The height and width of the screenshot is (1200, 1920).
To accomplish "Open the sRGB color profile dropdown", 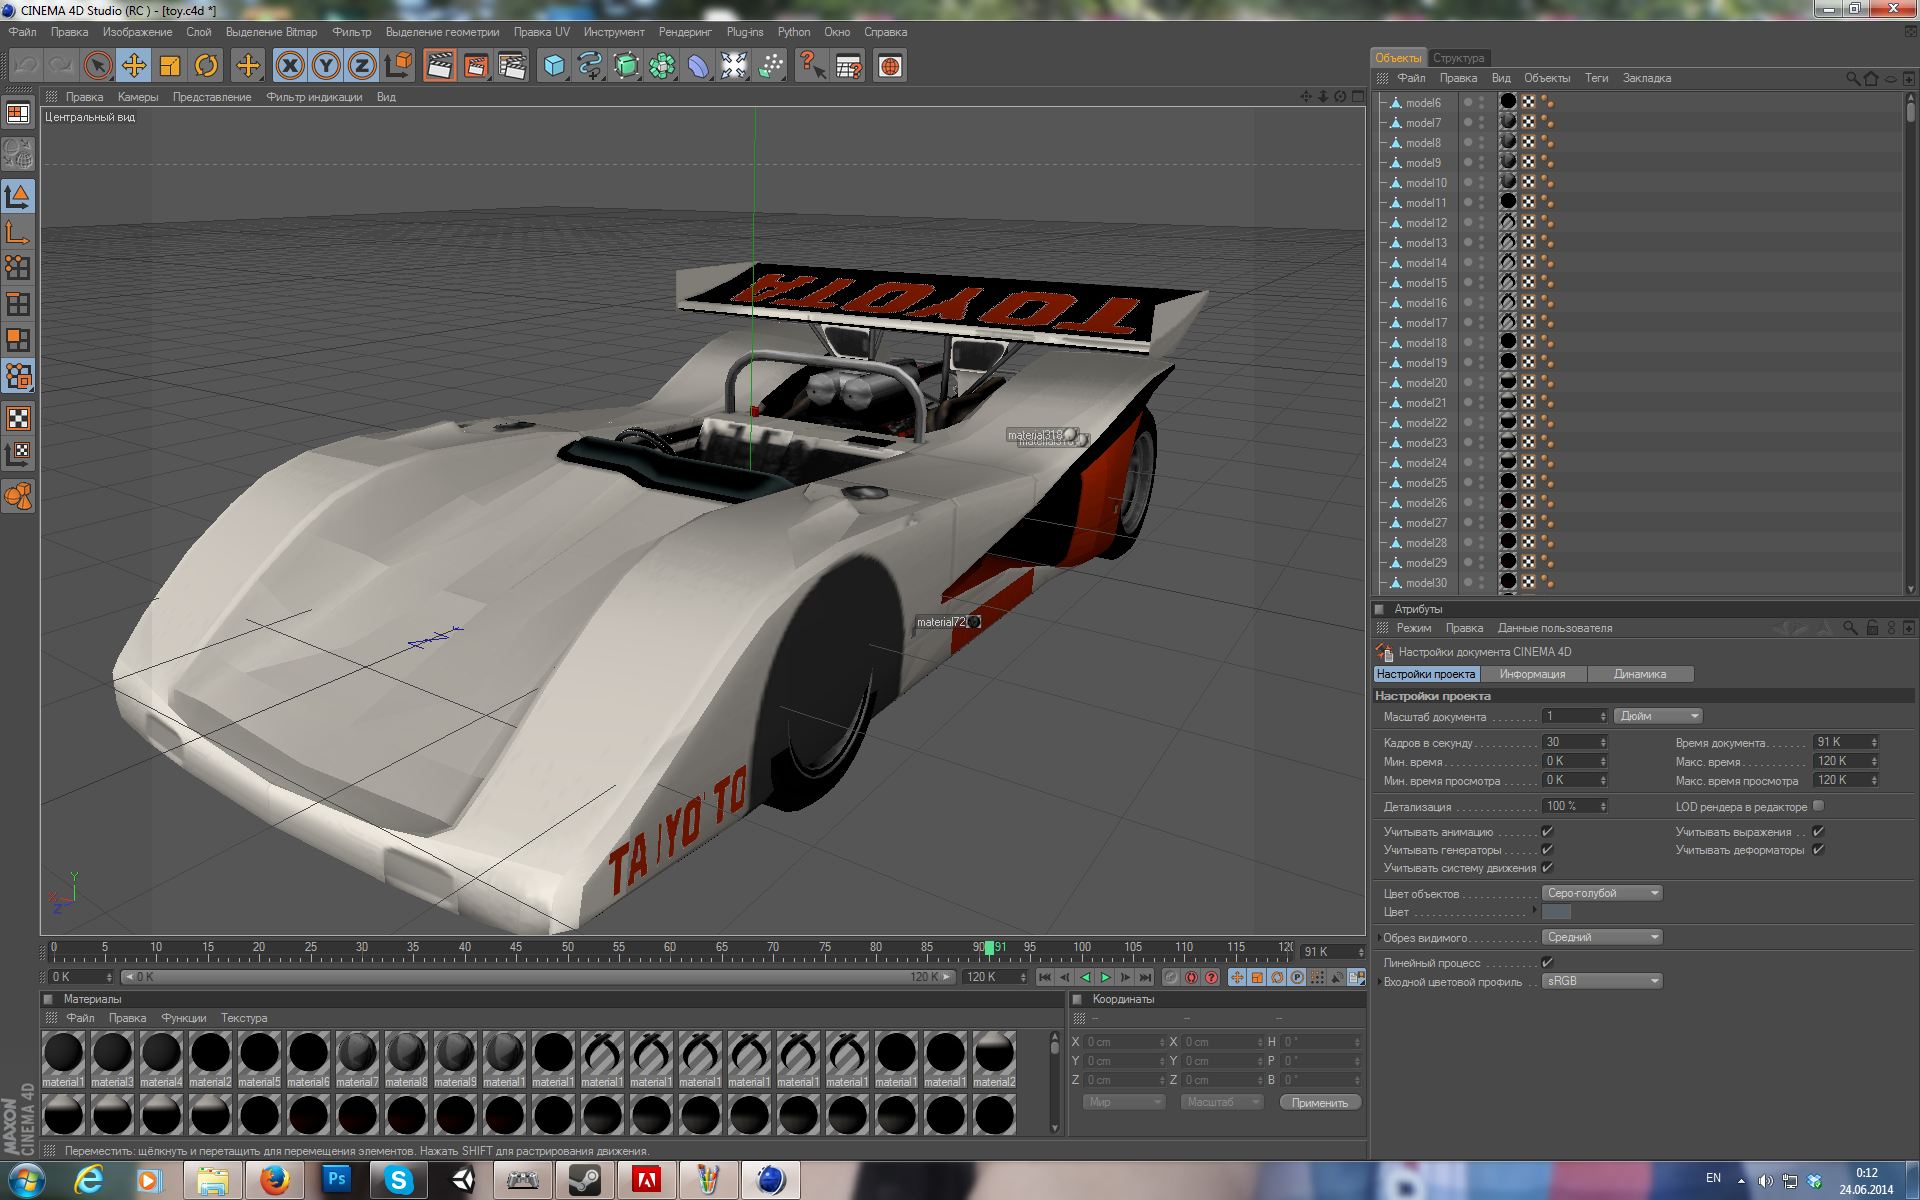I will click(x=1602, y=981).
